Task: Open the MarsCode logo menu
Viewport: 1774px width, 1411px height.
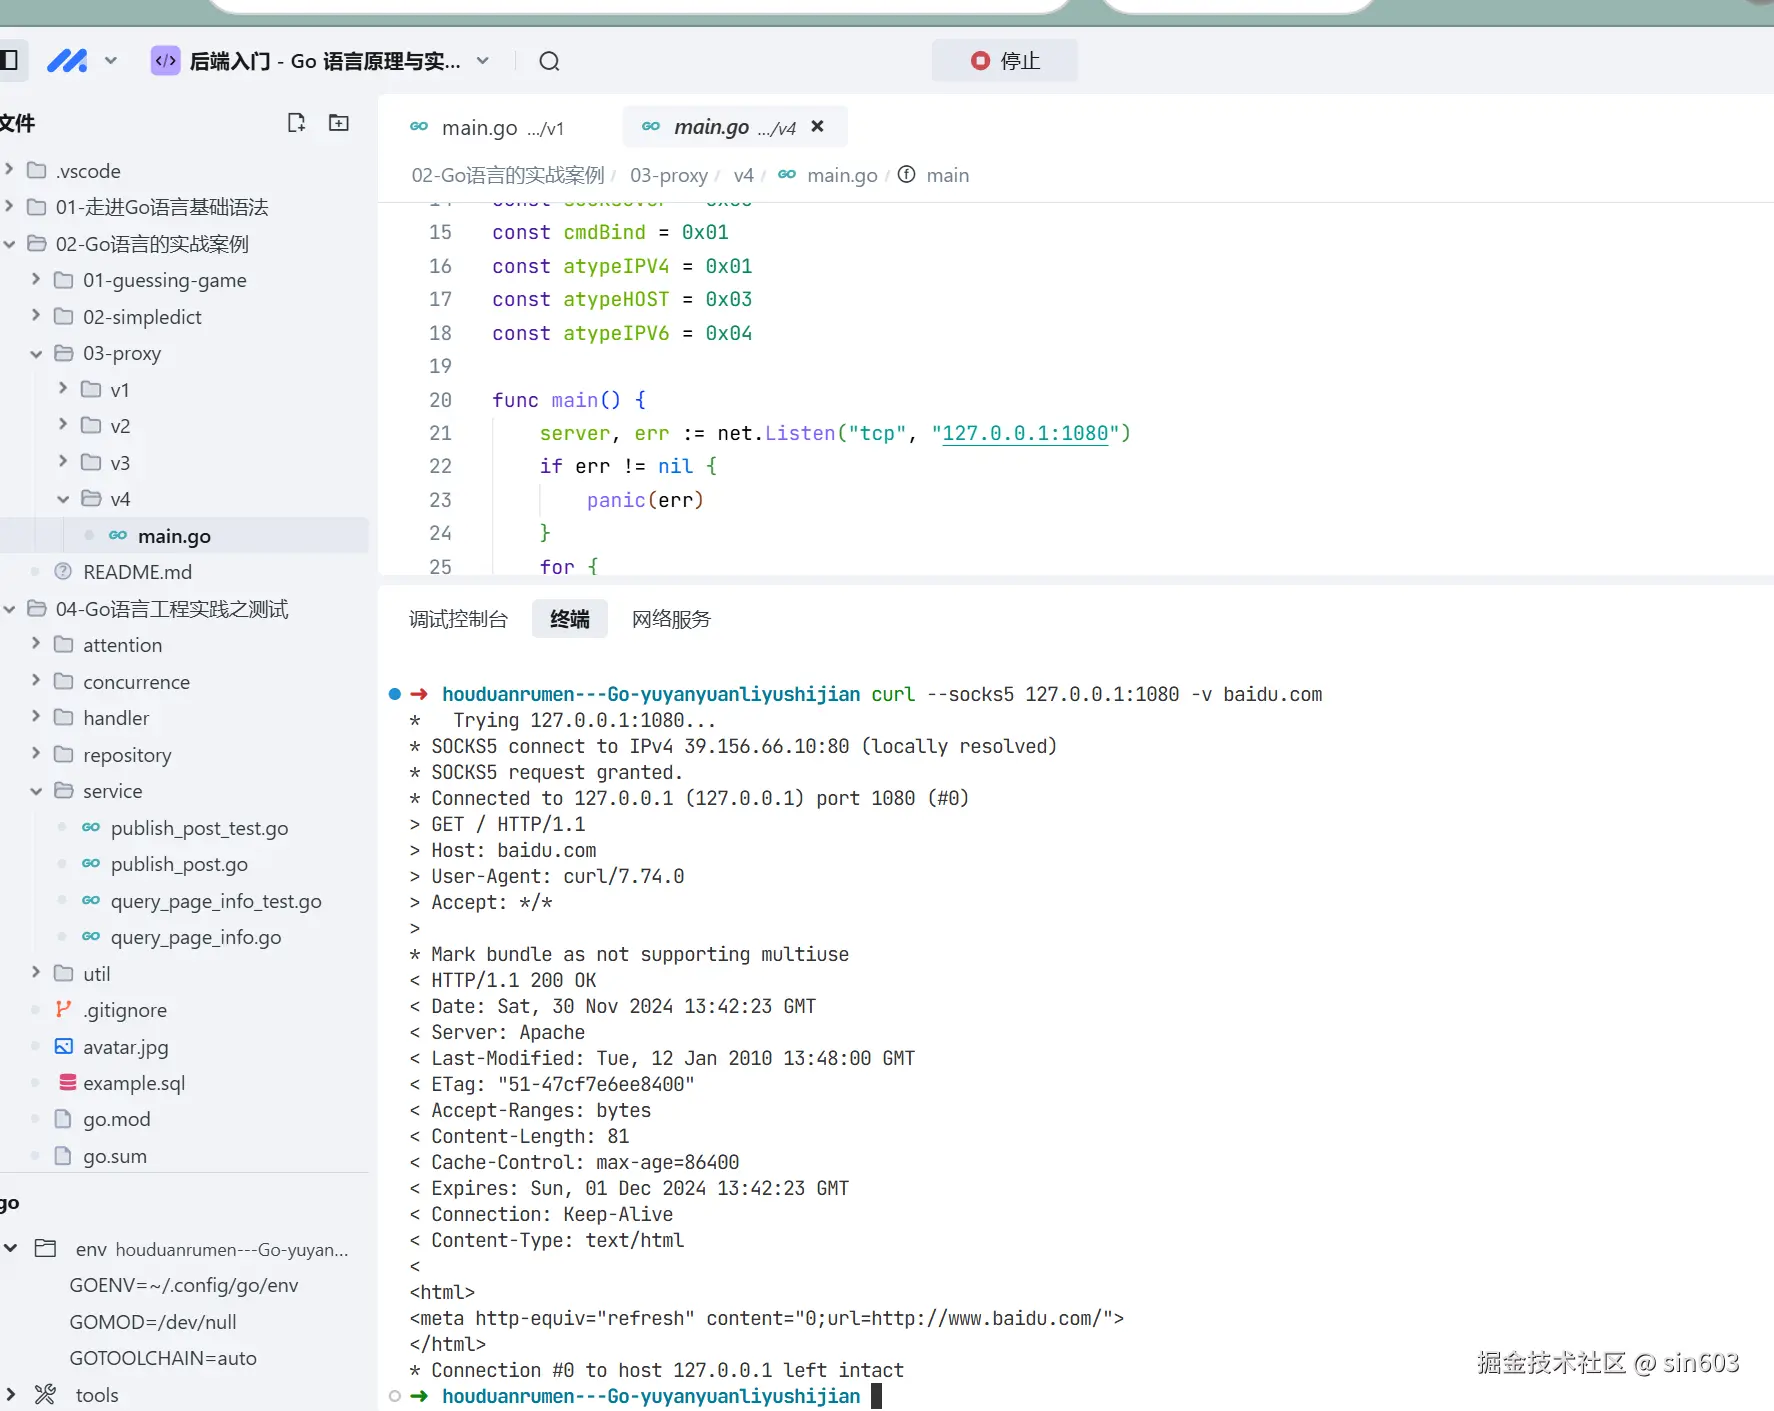Action: 82,61
